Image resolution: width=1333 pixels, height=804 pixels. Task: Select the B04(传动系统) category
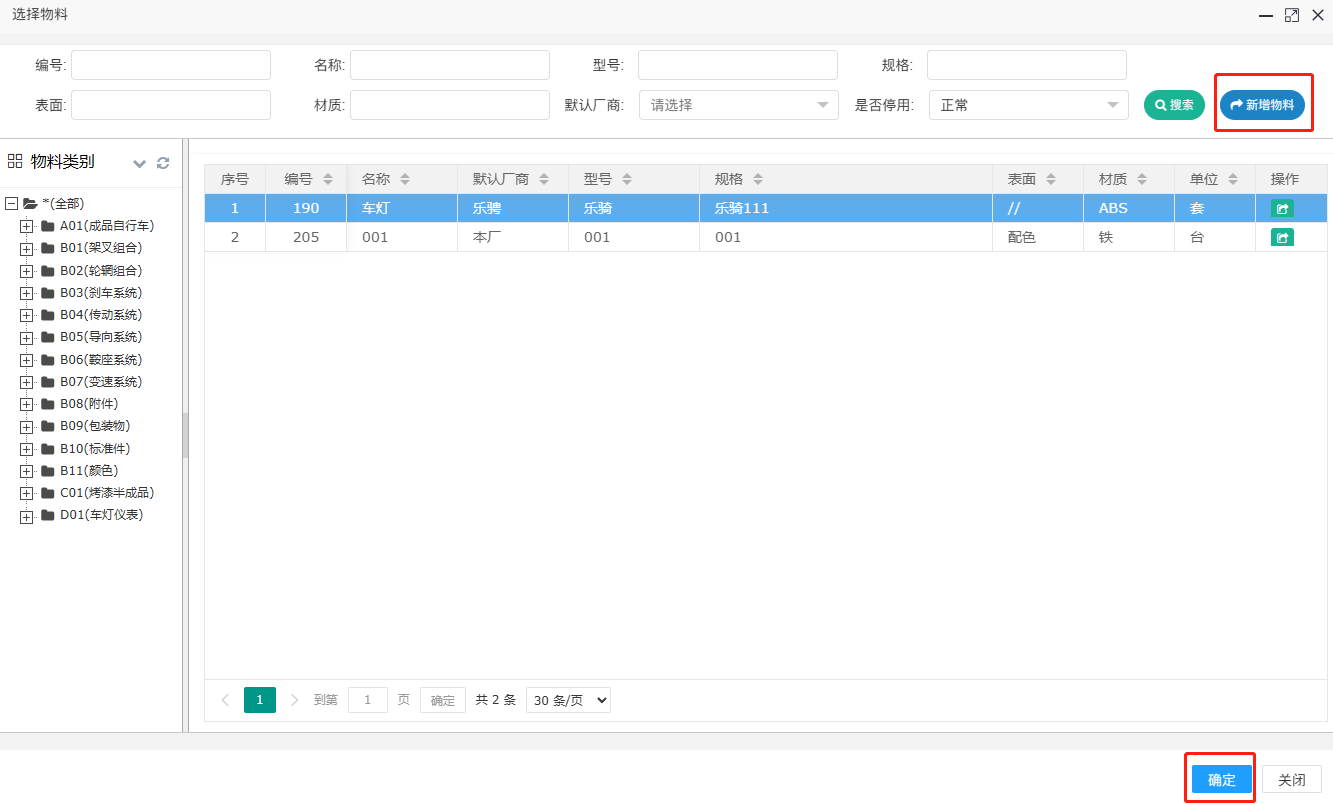(x=101, y=315)
